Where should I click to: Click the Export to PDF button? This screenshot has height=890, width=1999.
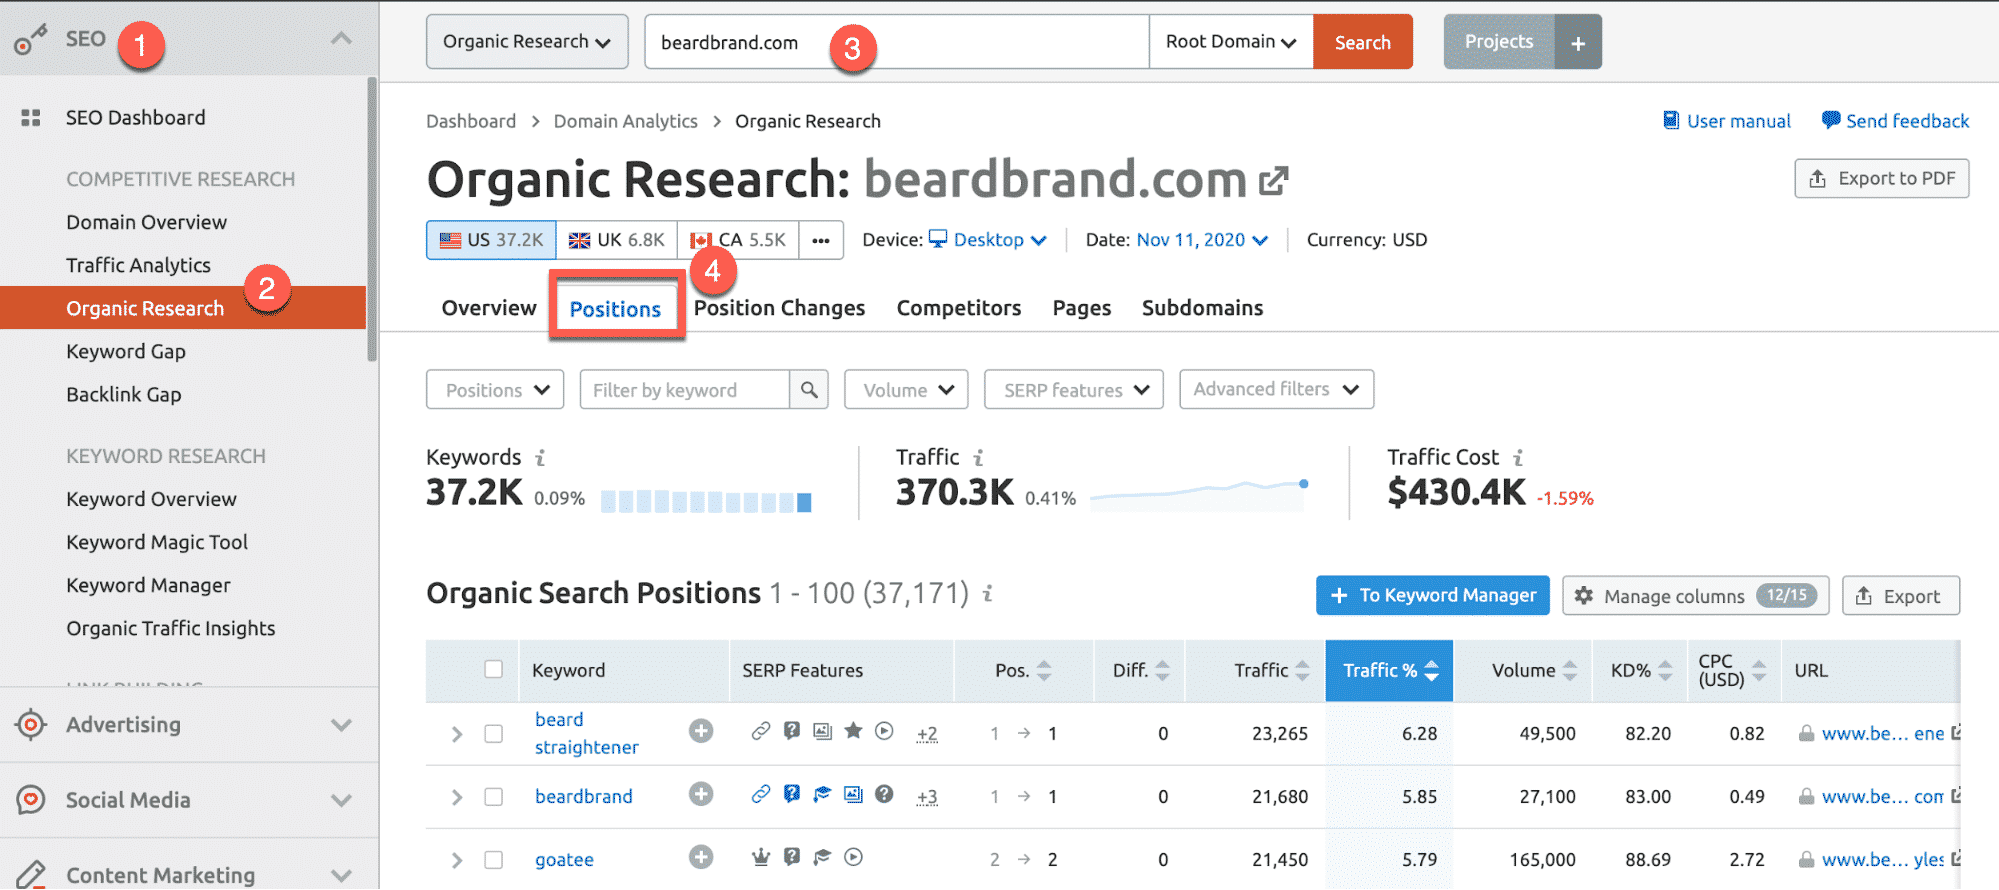1881,179
